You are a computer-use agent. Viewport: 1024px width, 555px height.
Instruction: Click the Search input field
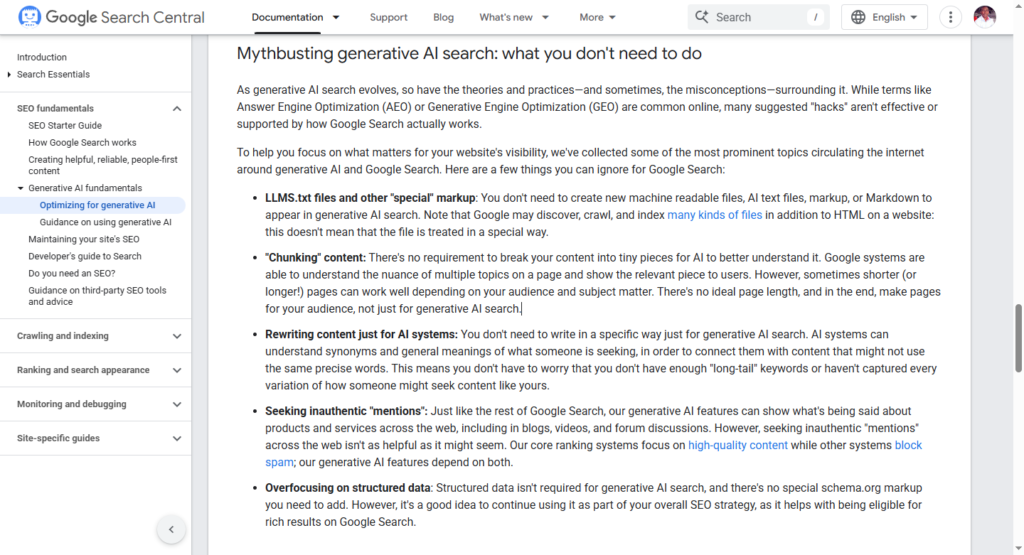coord(758,17)
